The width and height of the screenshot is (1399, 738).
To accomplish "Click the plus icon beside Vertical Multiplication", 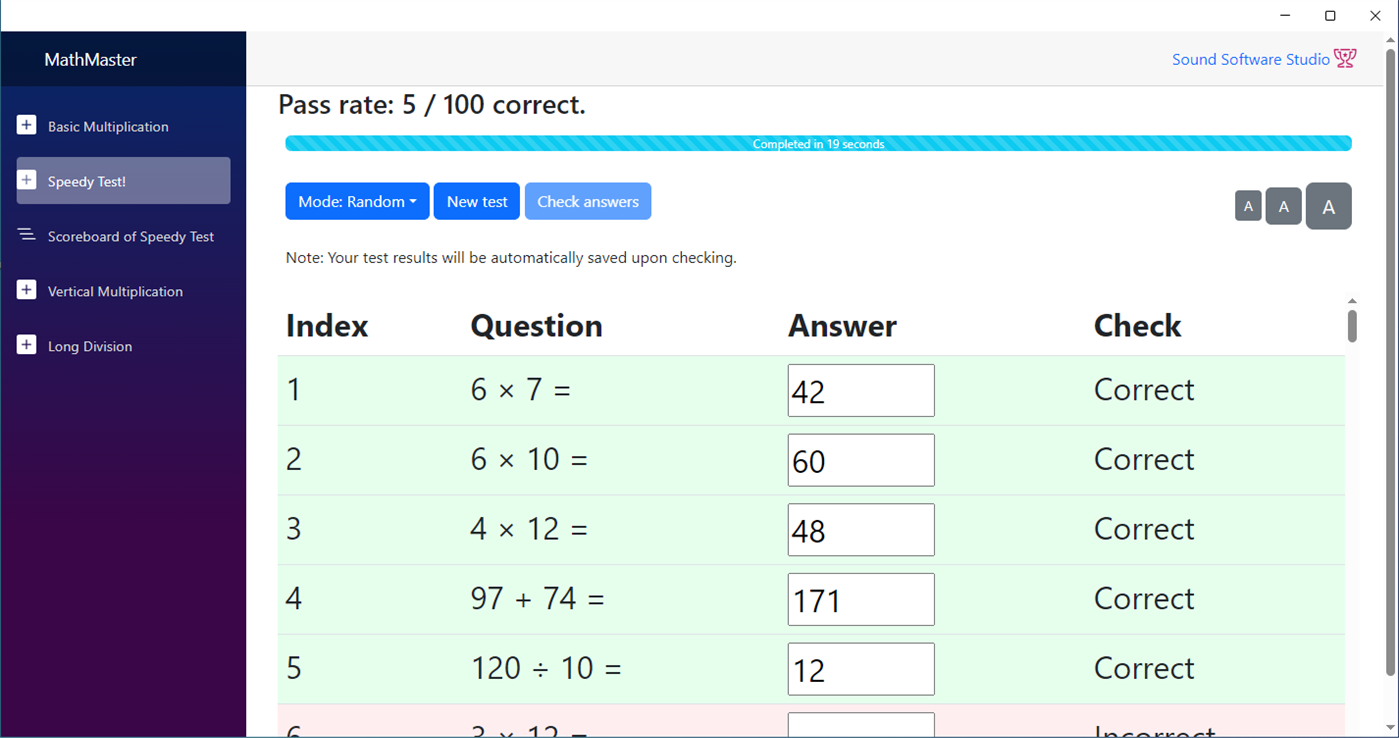I will (25, 289).
